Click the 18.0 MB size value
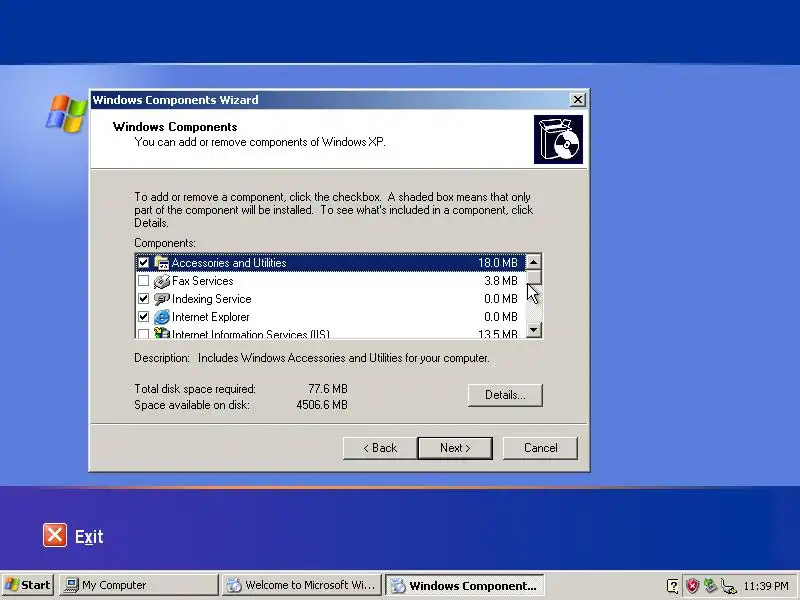 click(x=498, y=263)
